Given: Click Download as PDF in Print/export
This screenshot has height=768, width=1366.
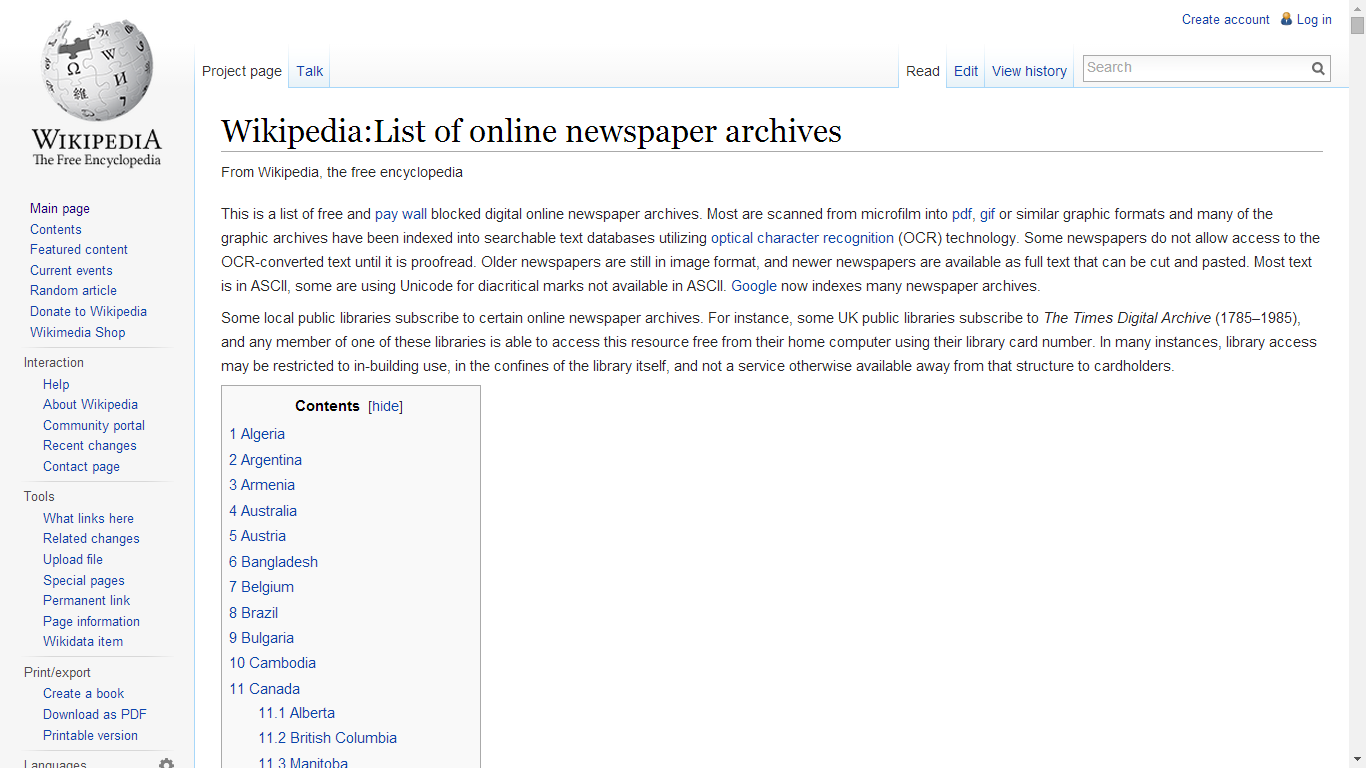Looking at the screenshot, I should tap(94, 714).
